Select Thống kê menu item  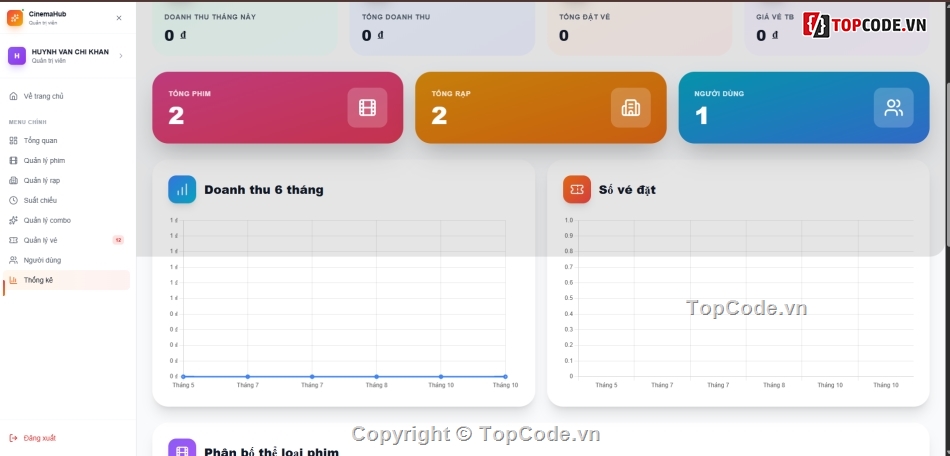coord(66,280)
